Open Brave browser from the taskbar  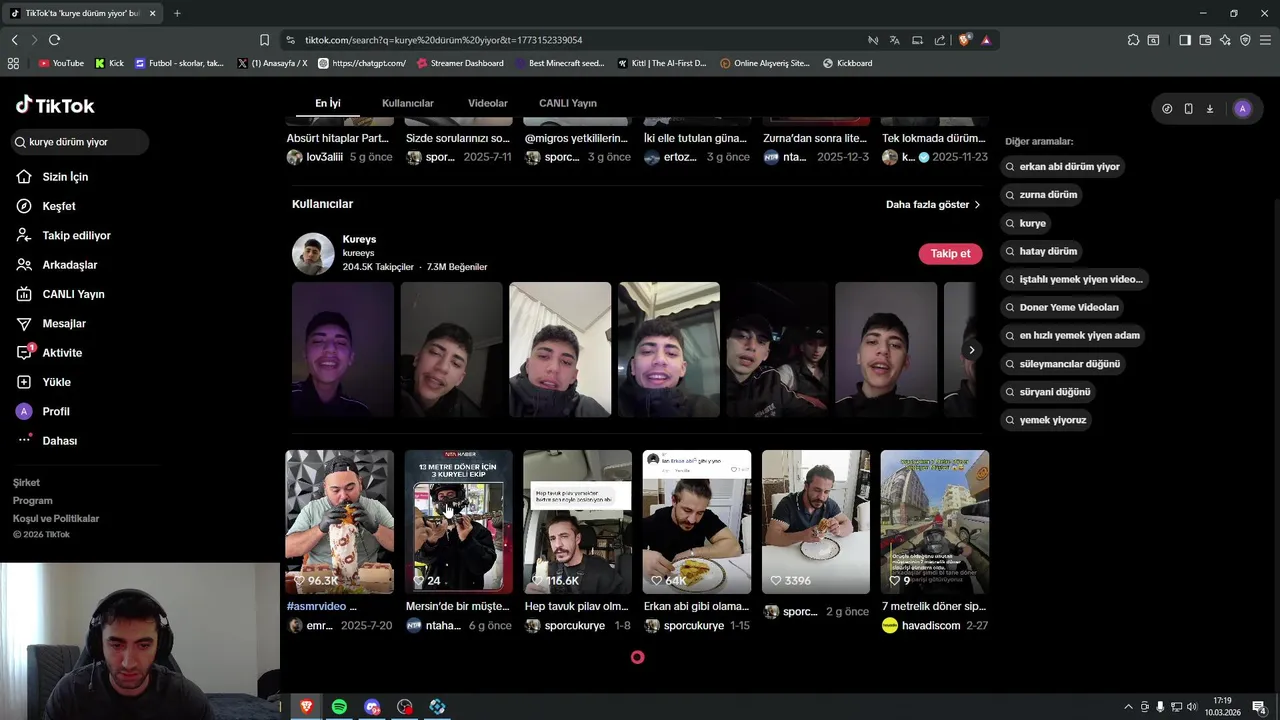(306, 707)
